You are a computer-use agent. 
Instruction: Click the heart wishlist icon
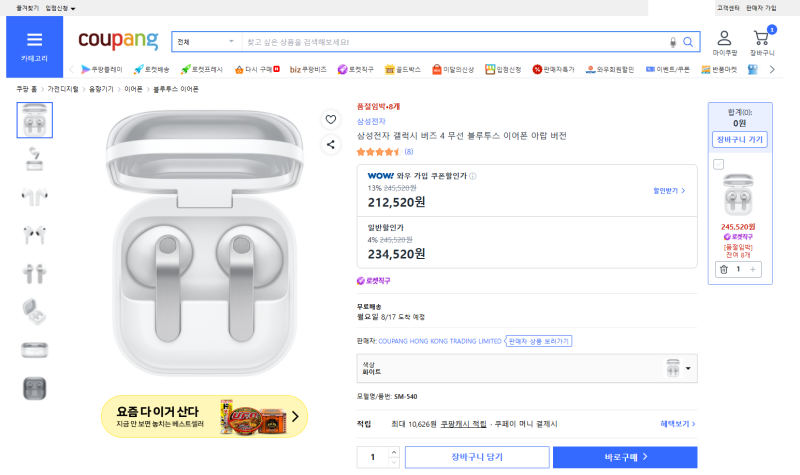[331, 119]
